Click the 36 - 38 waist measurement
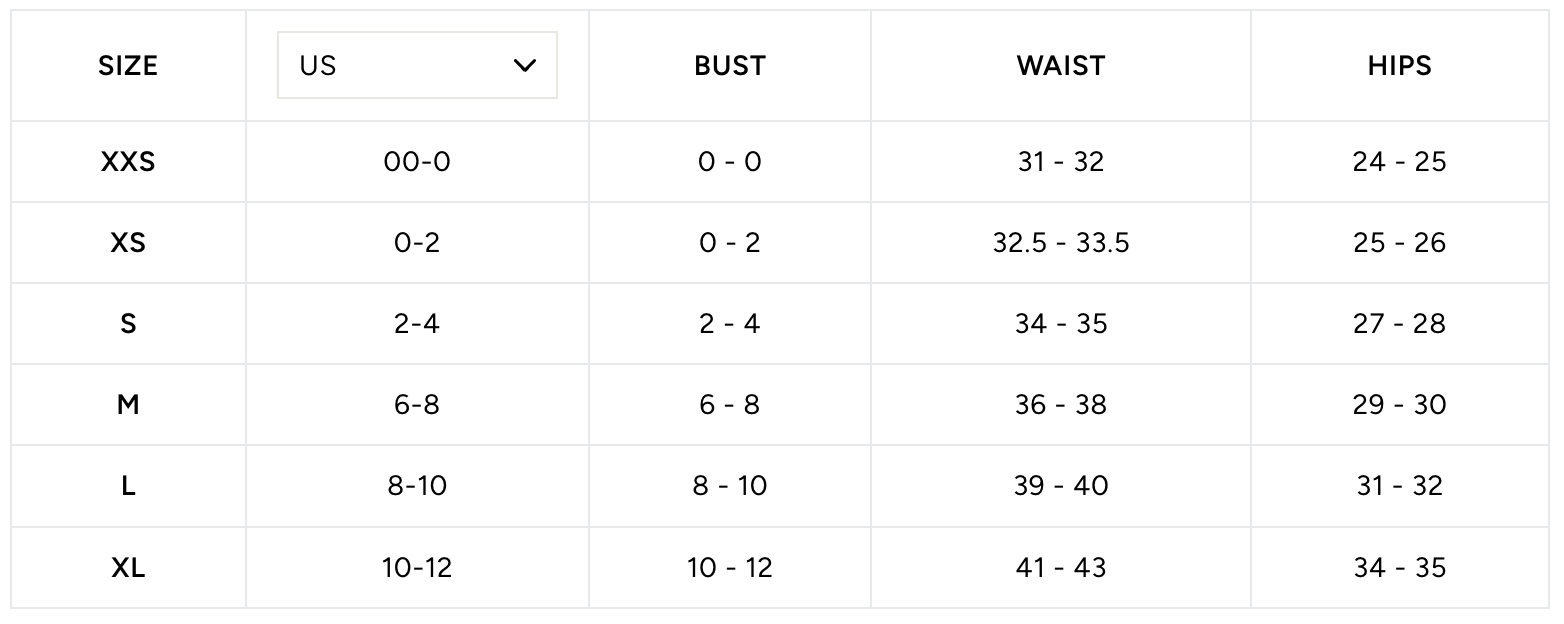This screenshot has width=1564, height=624. tap(1061, 405)
